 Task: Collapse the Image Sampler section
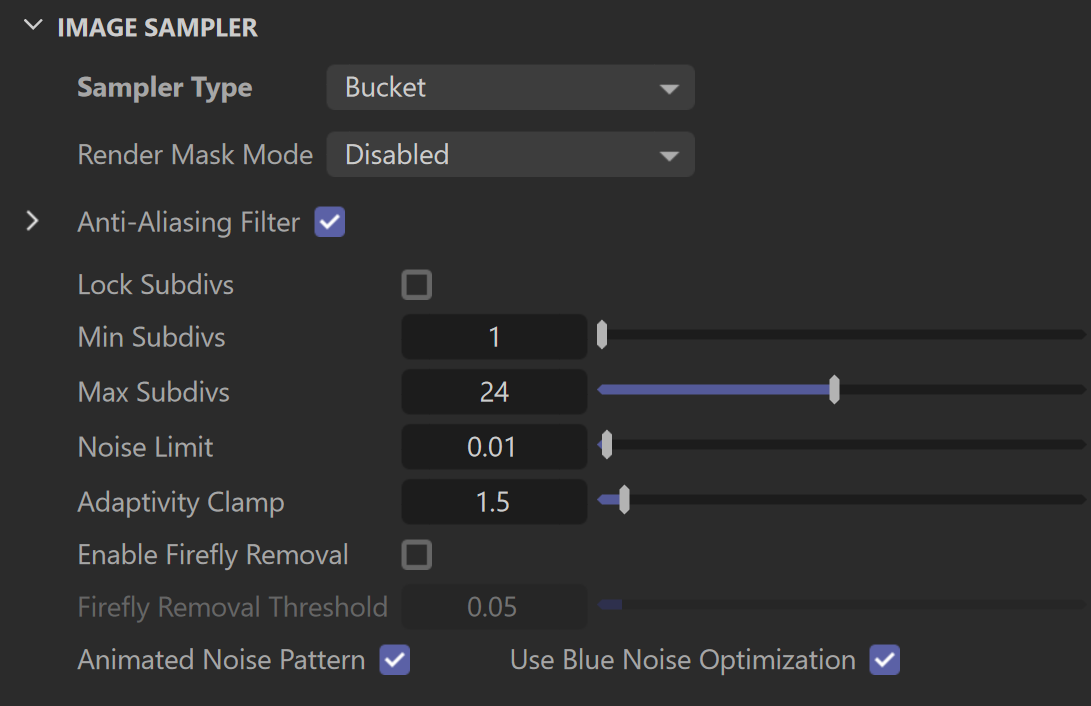[33, 26]
